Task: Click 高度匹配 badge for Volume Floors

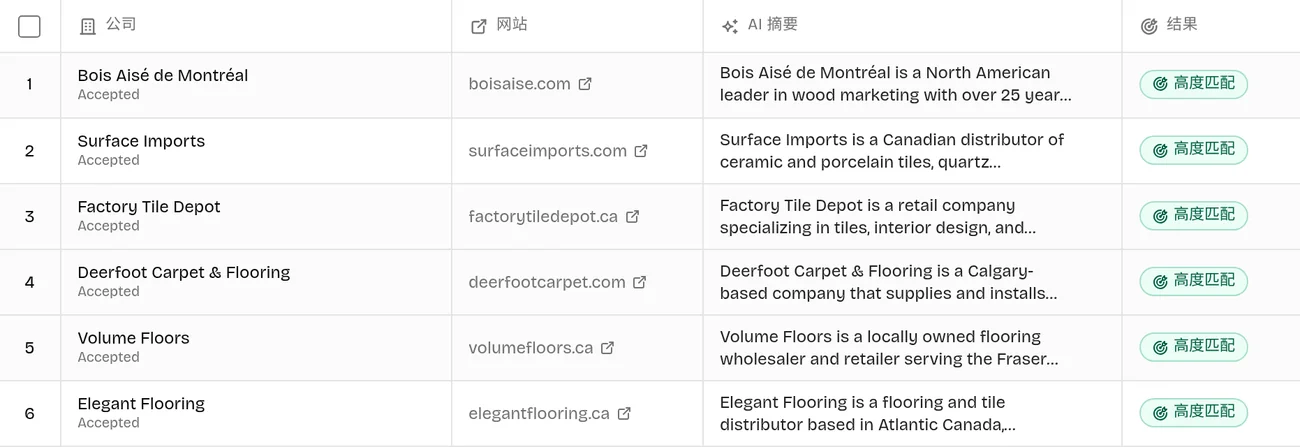Action: [x=1194, y=347]
